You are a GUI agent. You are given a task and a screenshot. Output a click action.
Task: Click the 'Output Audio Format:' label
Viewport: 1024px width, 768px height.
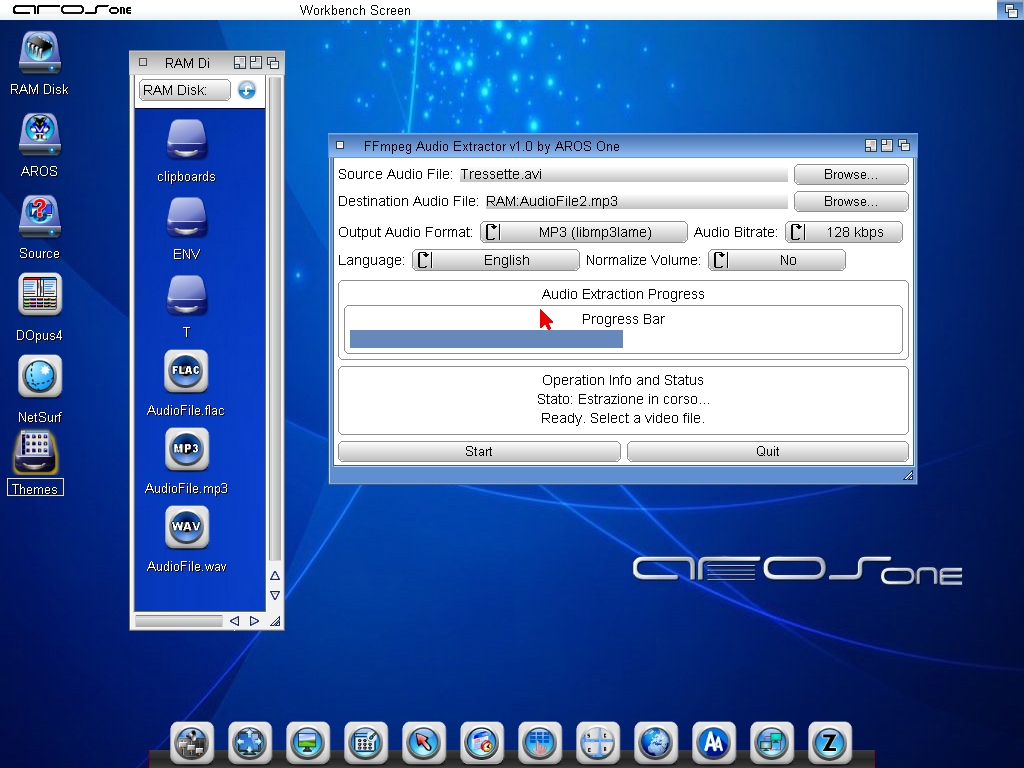point(406,232)
